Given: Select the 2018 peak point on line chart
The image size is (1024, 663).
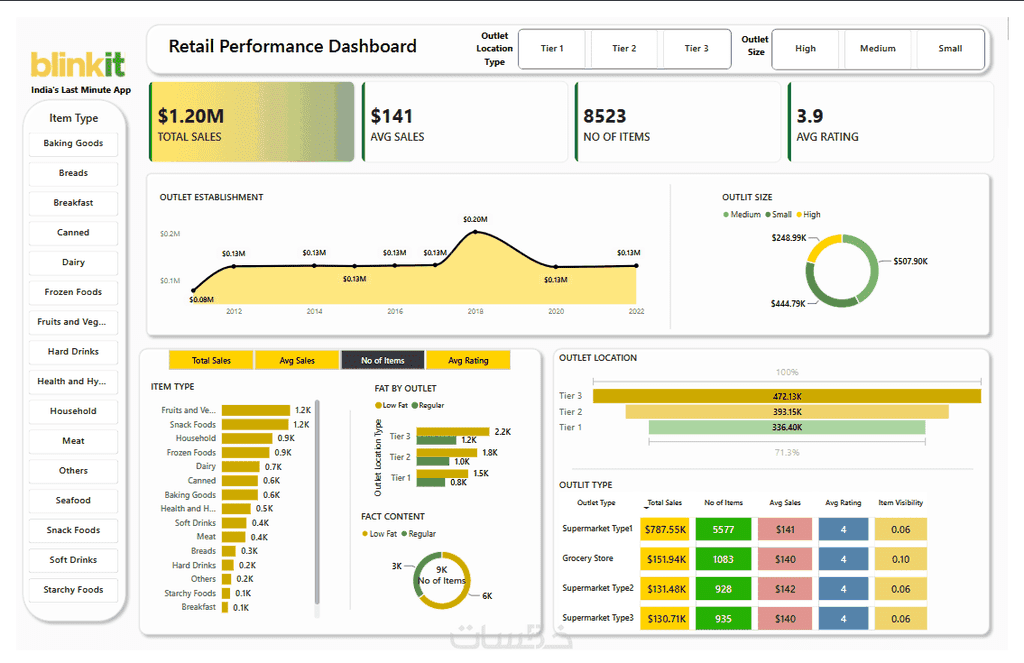Looking at the screenshot, I should [475, 231].
